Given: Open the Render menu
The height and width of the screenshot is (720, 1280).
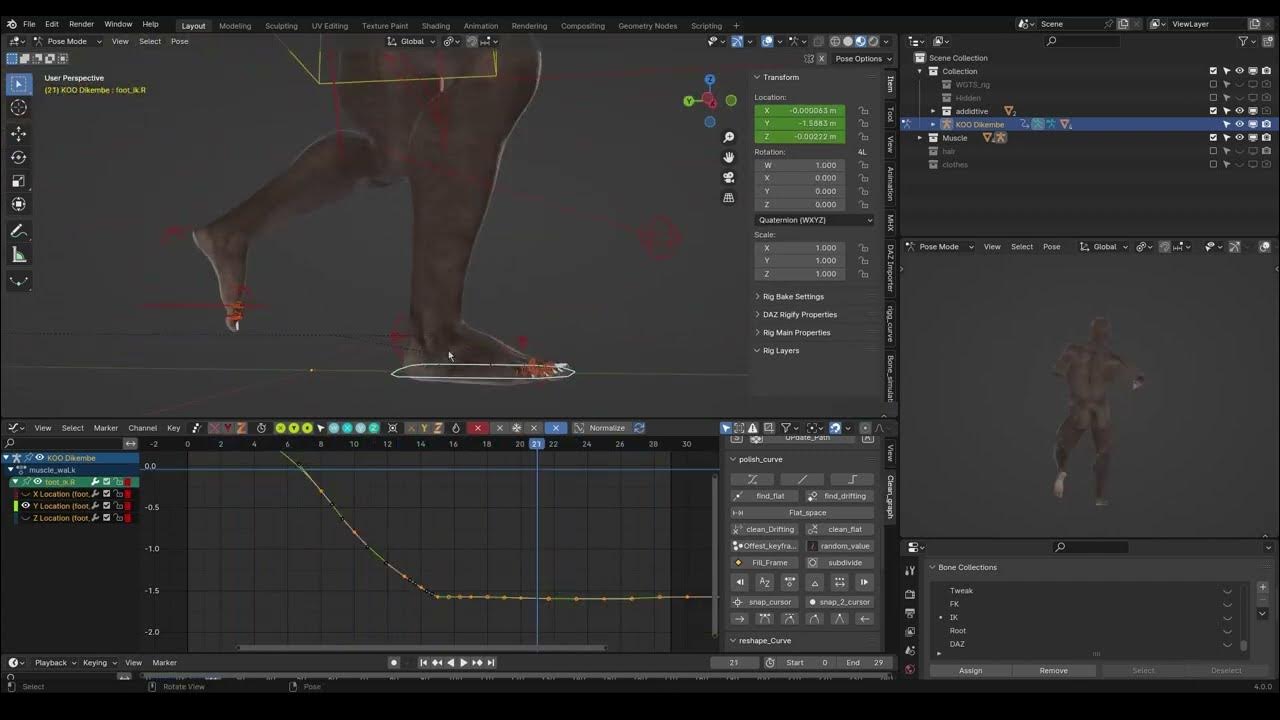Looking at the screenshot, I should point(81,24).
